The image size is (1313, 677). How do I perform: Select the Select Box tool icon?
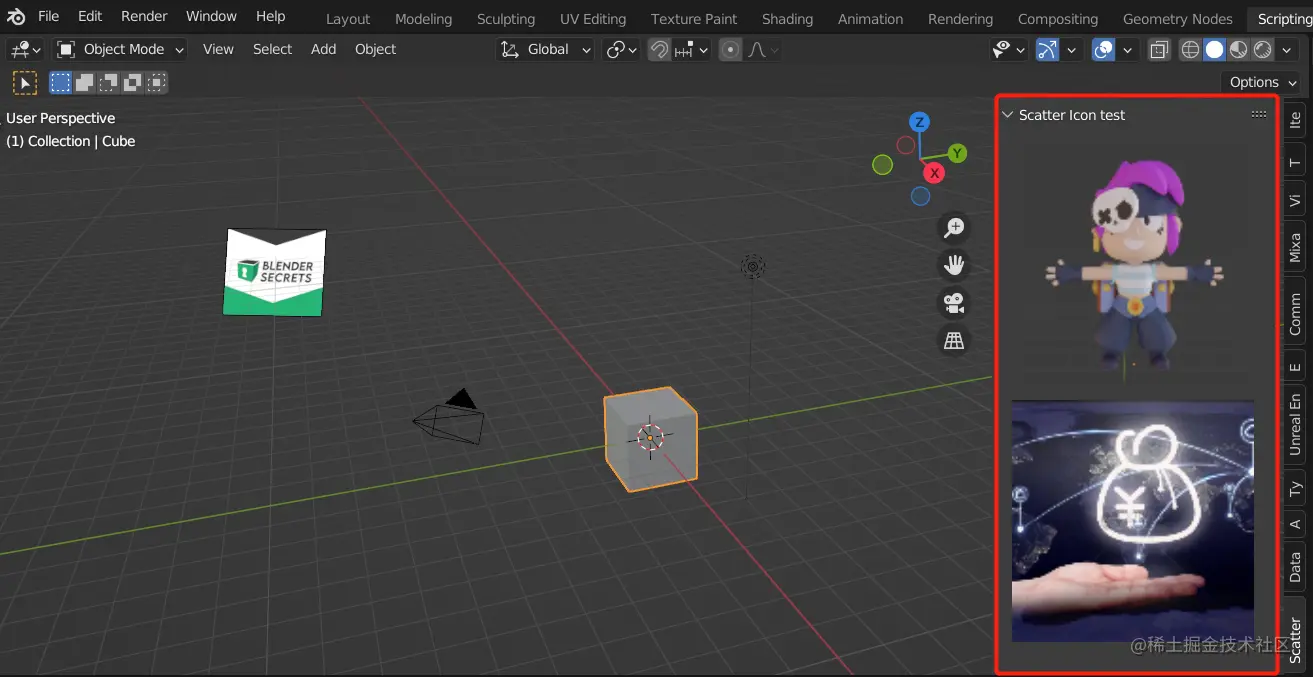[24, 83]
